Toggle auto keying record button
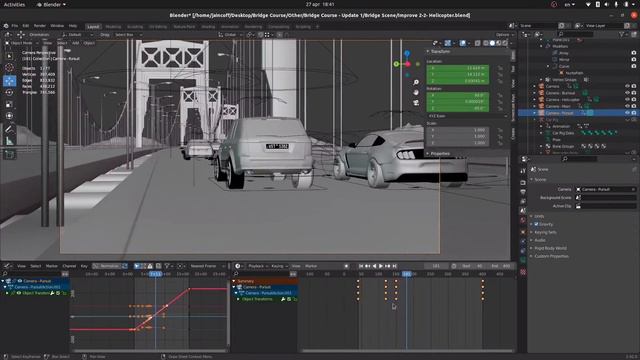 [346, 266]
